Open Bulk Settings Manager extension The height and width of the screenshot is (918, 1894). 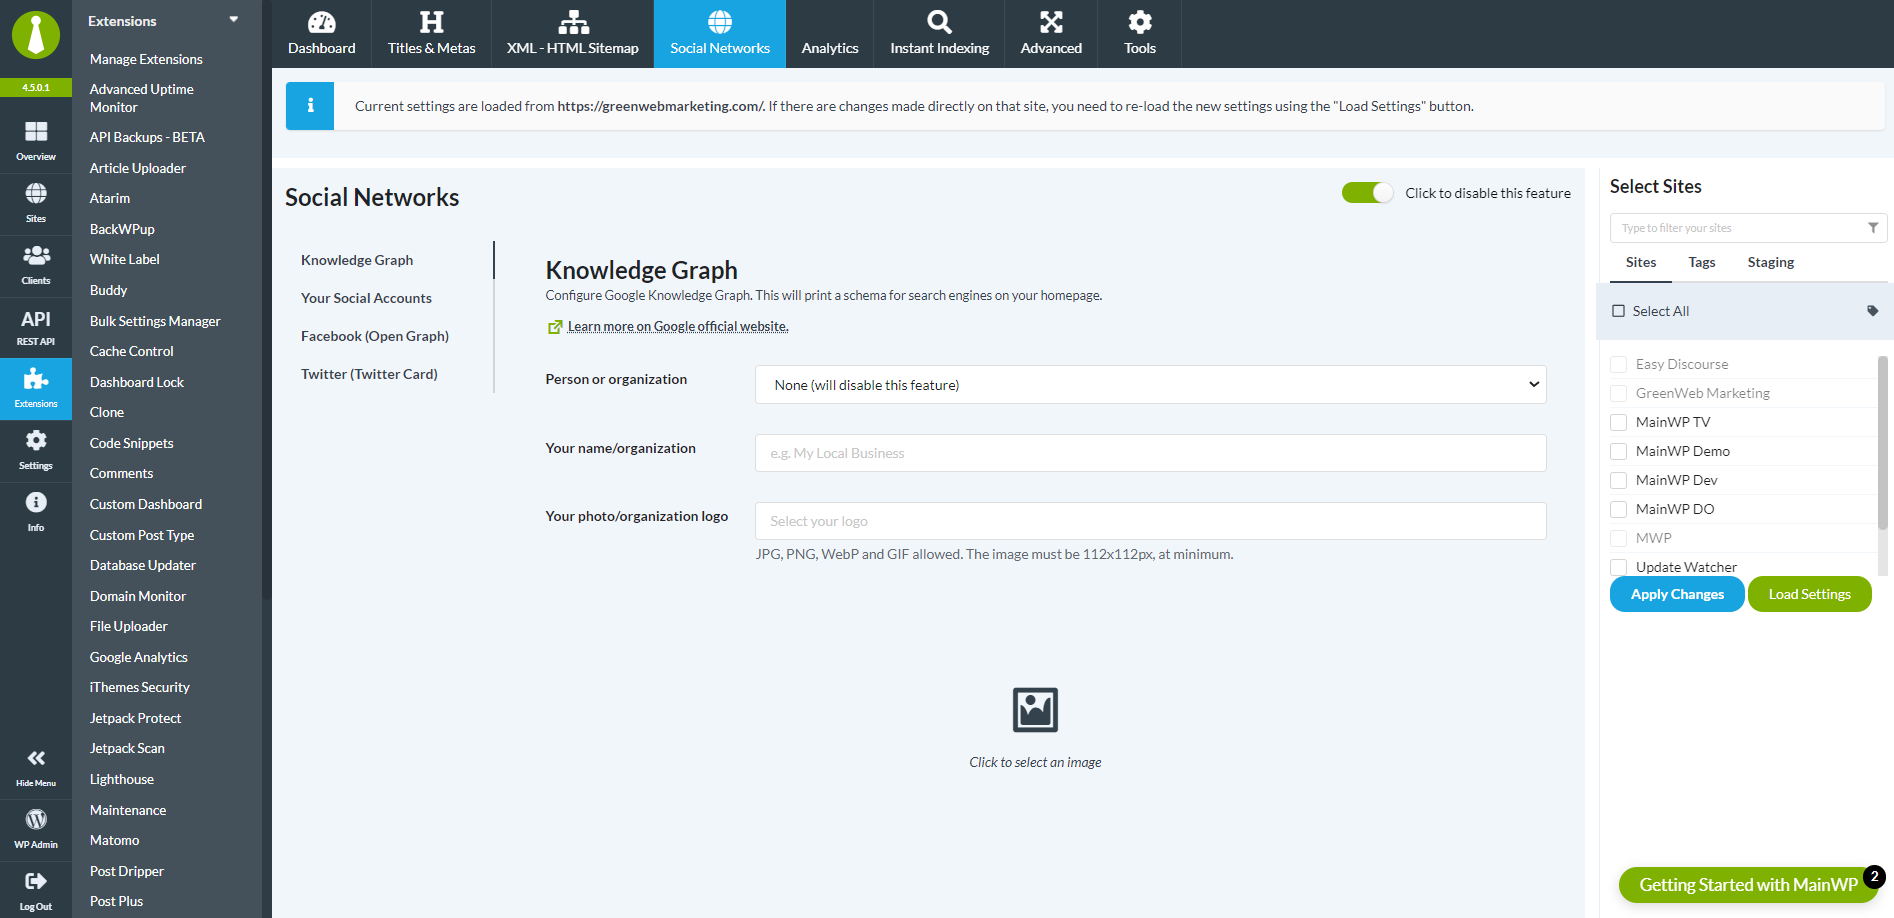155,321
